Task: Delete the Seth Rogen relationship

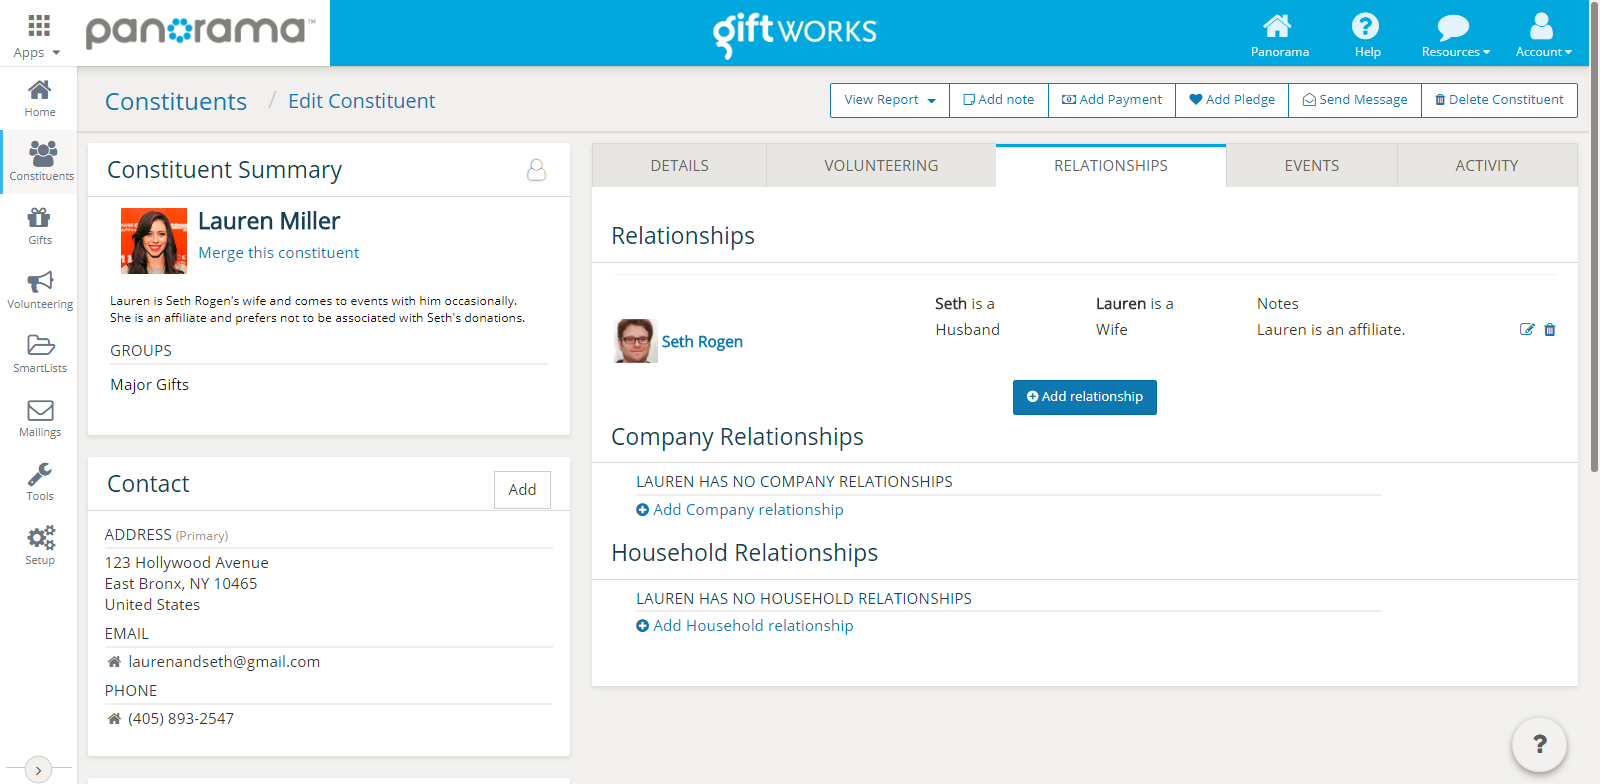Action: pos(1550,330)
